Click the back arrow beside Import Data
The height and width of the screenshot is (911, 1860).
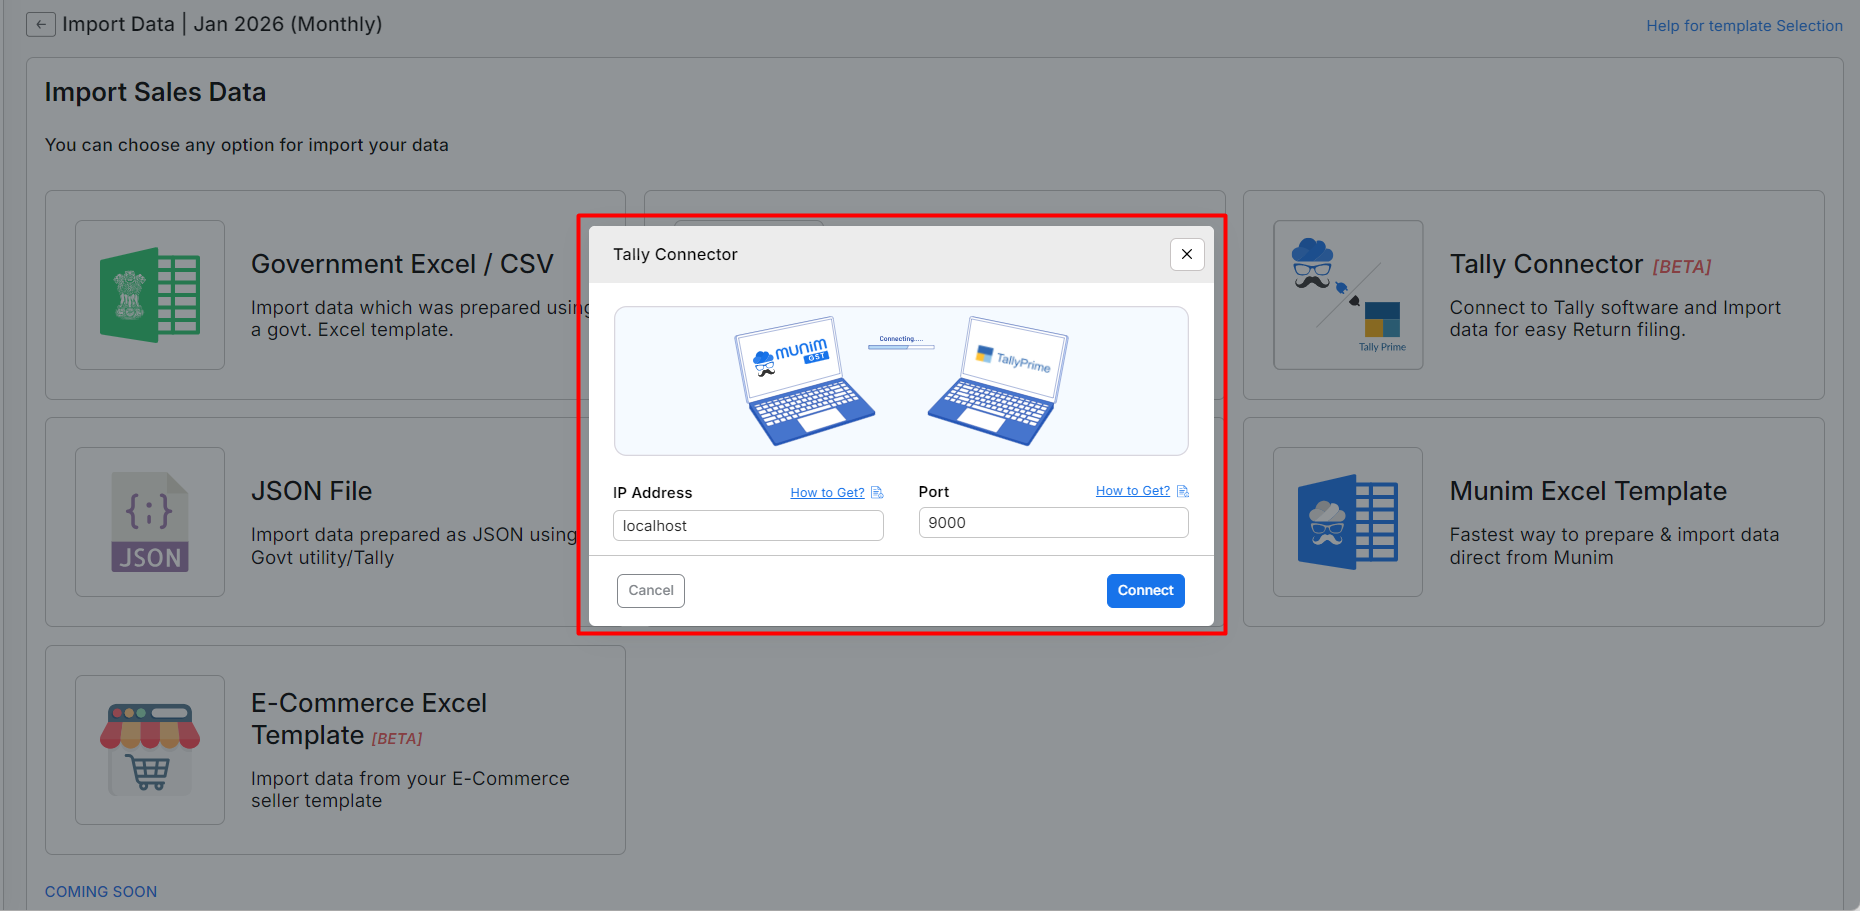[x=41, y=25]
